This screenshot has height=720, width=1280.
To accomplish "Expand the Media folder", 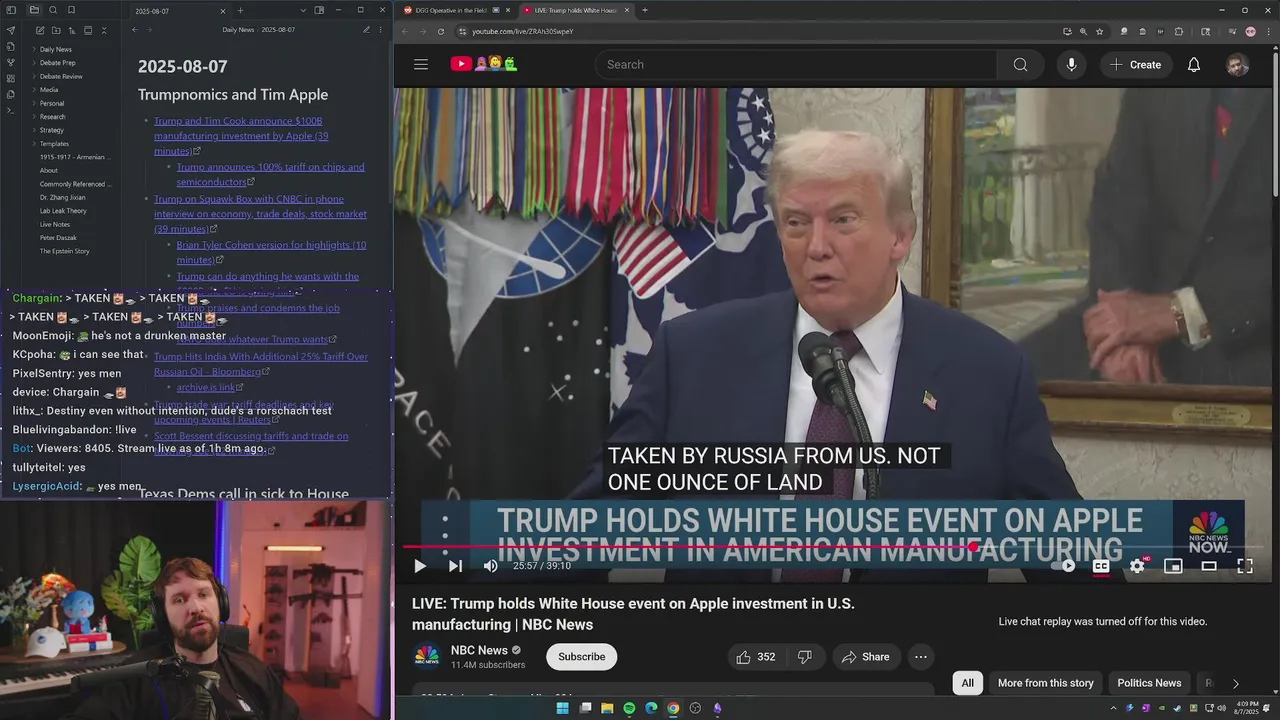I will pyautogui.click(x=49, y=89).
